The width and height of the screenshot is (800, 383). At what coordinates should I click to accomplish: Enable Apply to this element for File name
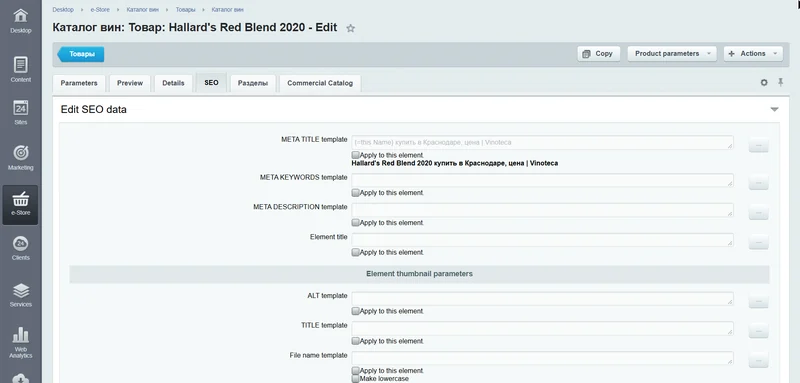point(356,370)
